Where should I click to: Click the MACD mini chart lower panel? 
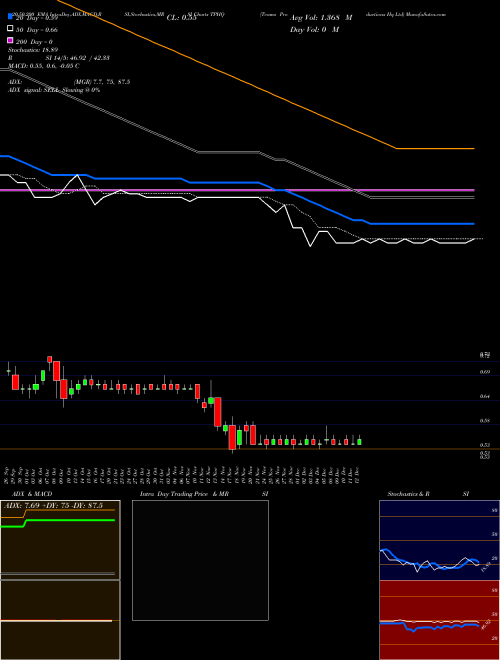[x=60, y=620]
